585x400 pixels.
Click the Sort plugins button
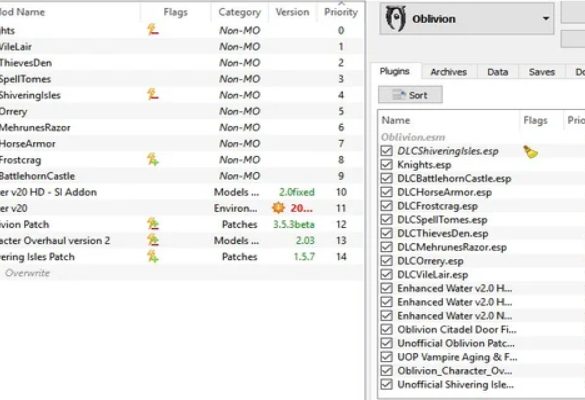point(410,95)
